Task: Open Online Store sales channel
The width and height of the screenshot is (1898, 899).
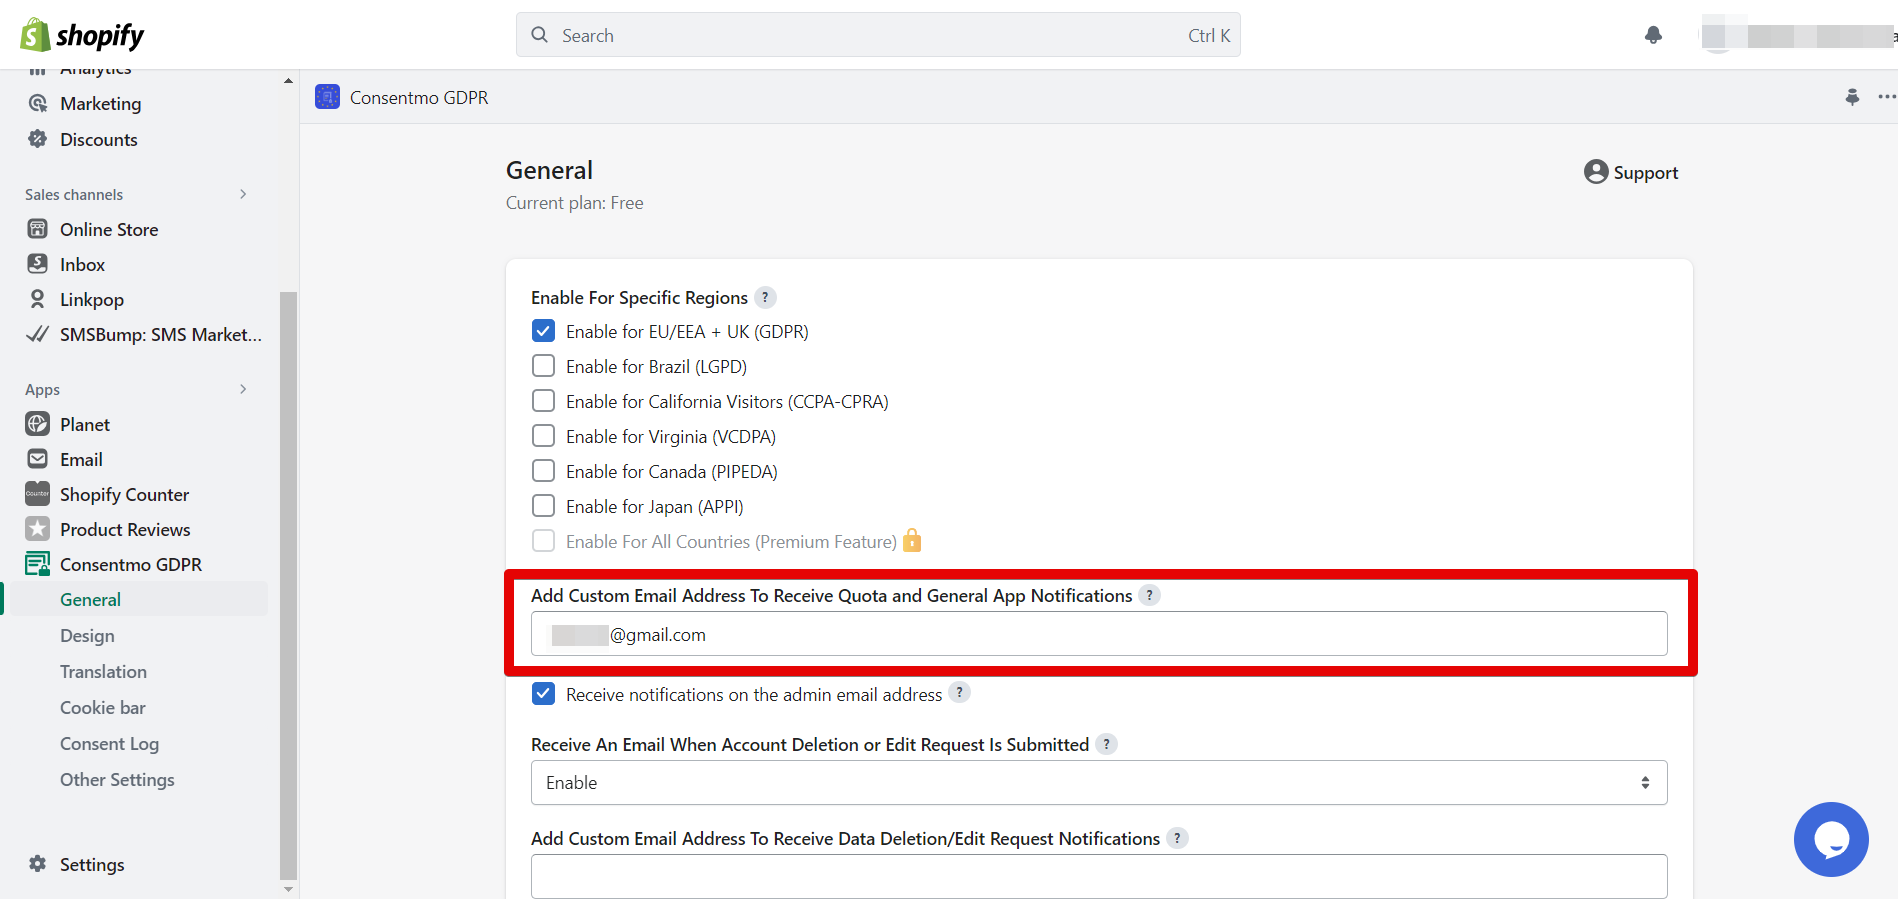Action: [109, 230]
